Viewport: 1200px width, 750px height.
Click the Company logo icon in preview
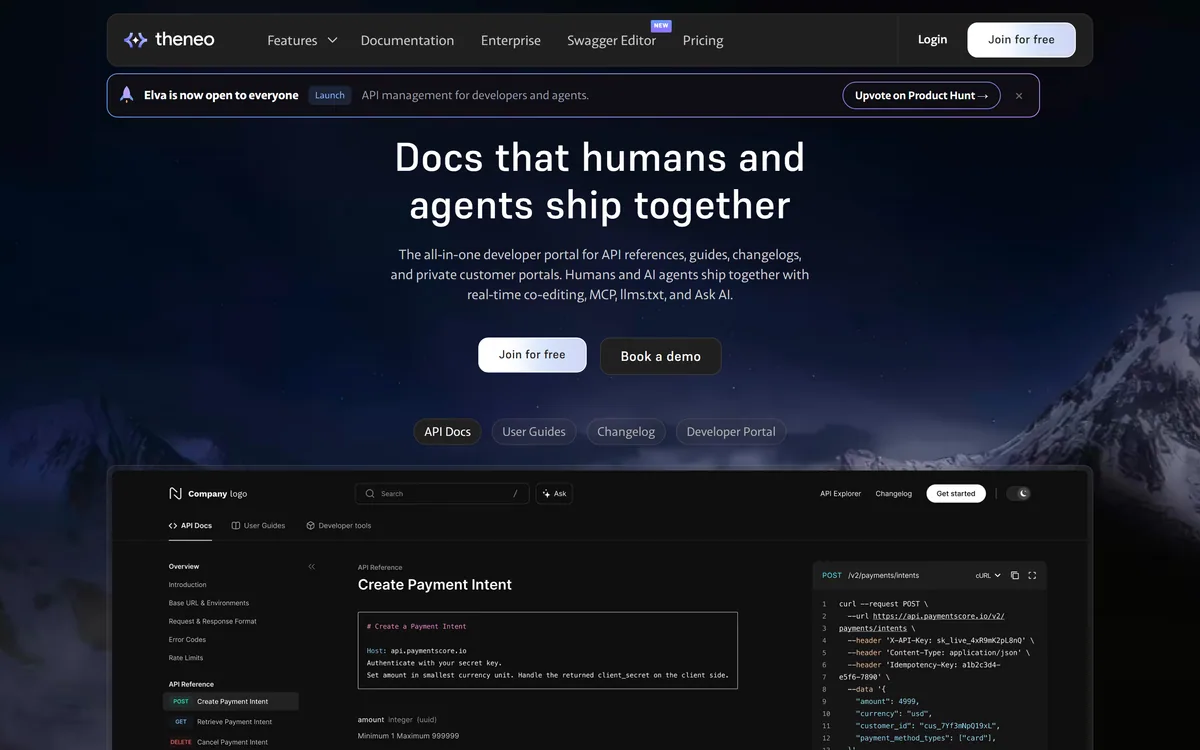(x=176, y=494)
